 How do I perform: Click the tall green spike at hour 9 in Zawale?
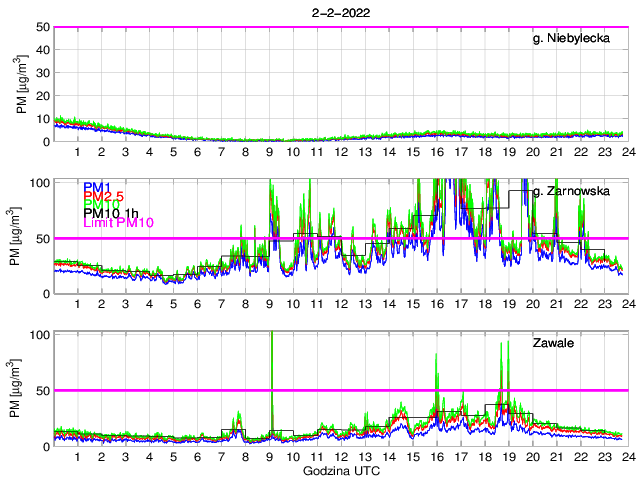point(272,370)
